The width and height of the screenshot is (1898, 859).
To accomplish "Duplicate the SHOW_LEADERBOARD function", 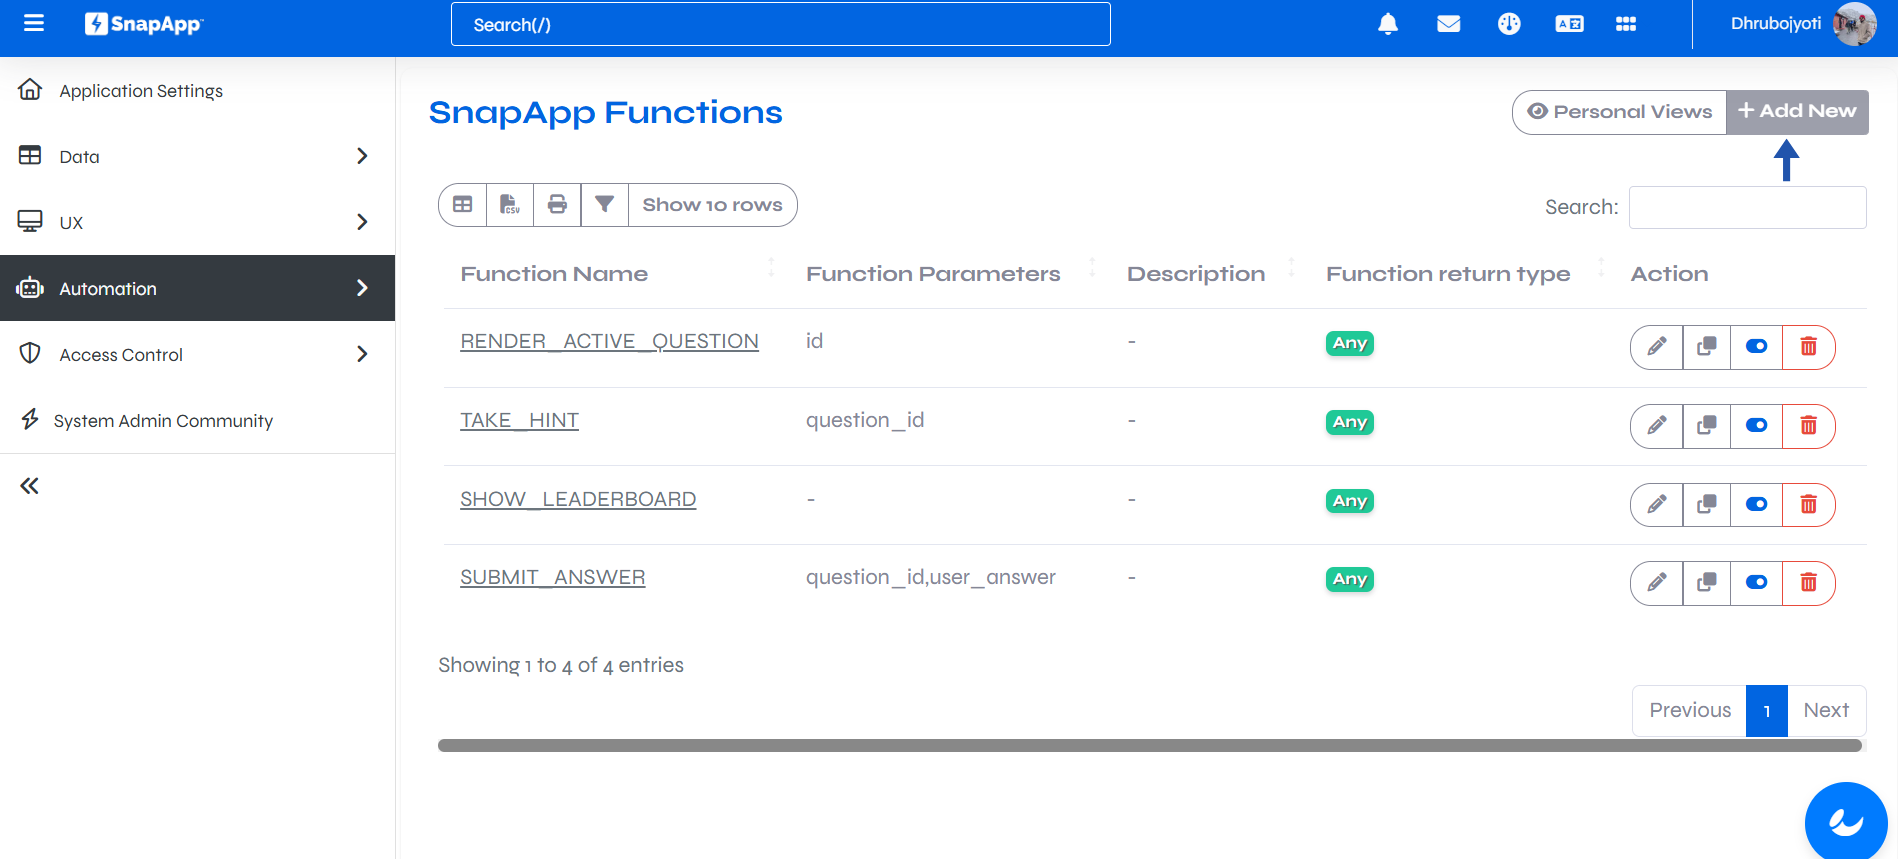I will click(x=1707, y=505).
